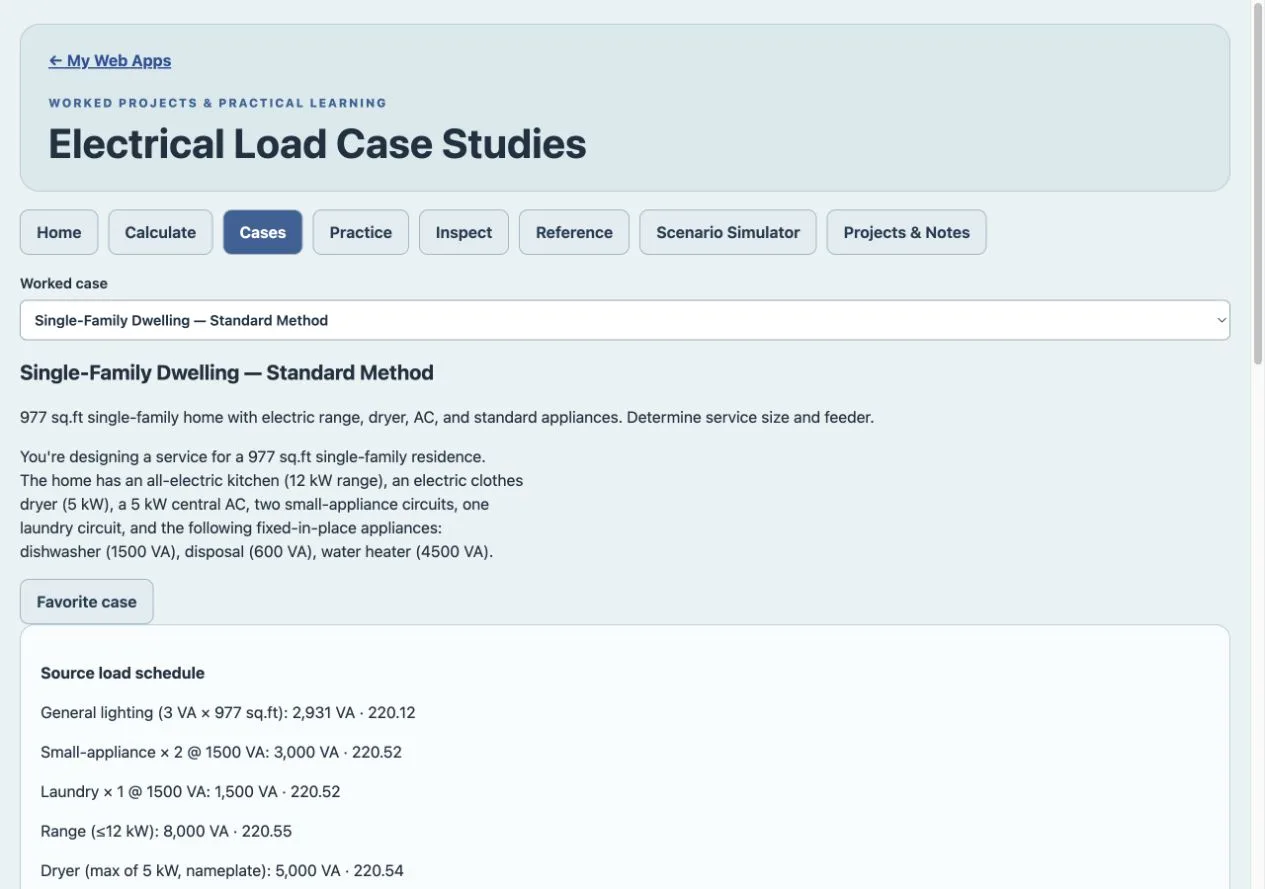Go to the Practice tab
The image size is (1265, 889).
point(361,232)
